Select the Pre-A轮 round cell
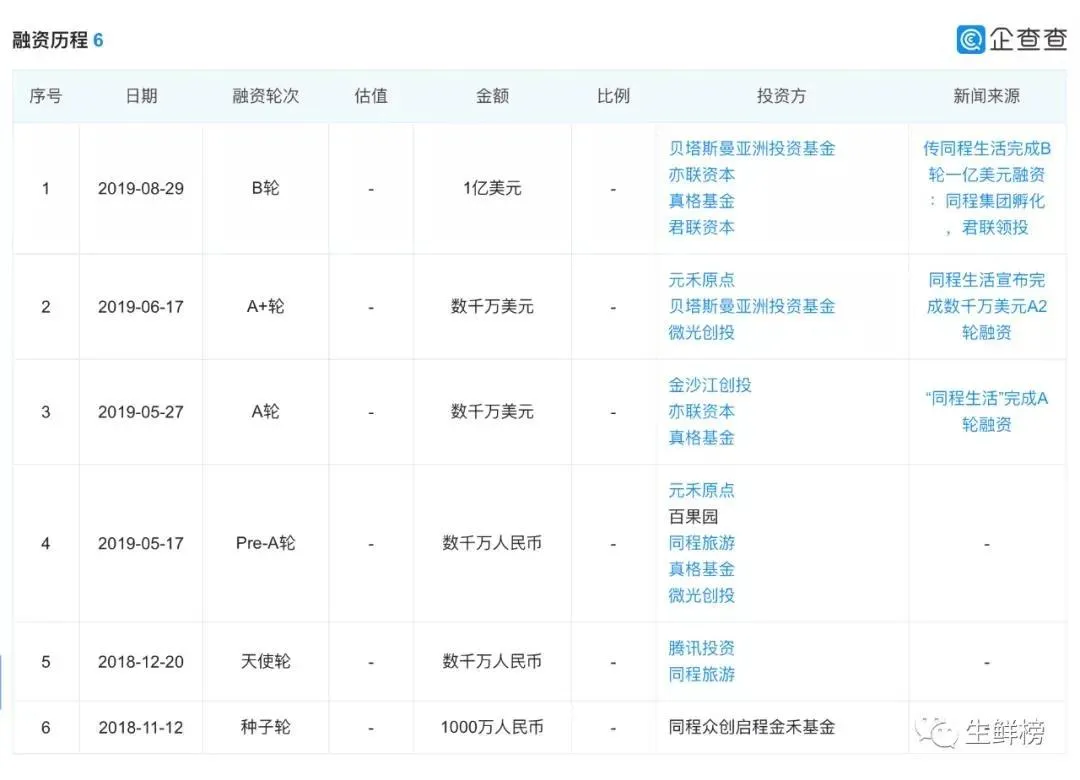 pyautogui.click(x=265, y=543)
